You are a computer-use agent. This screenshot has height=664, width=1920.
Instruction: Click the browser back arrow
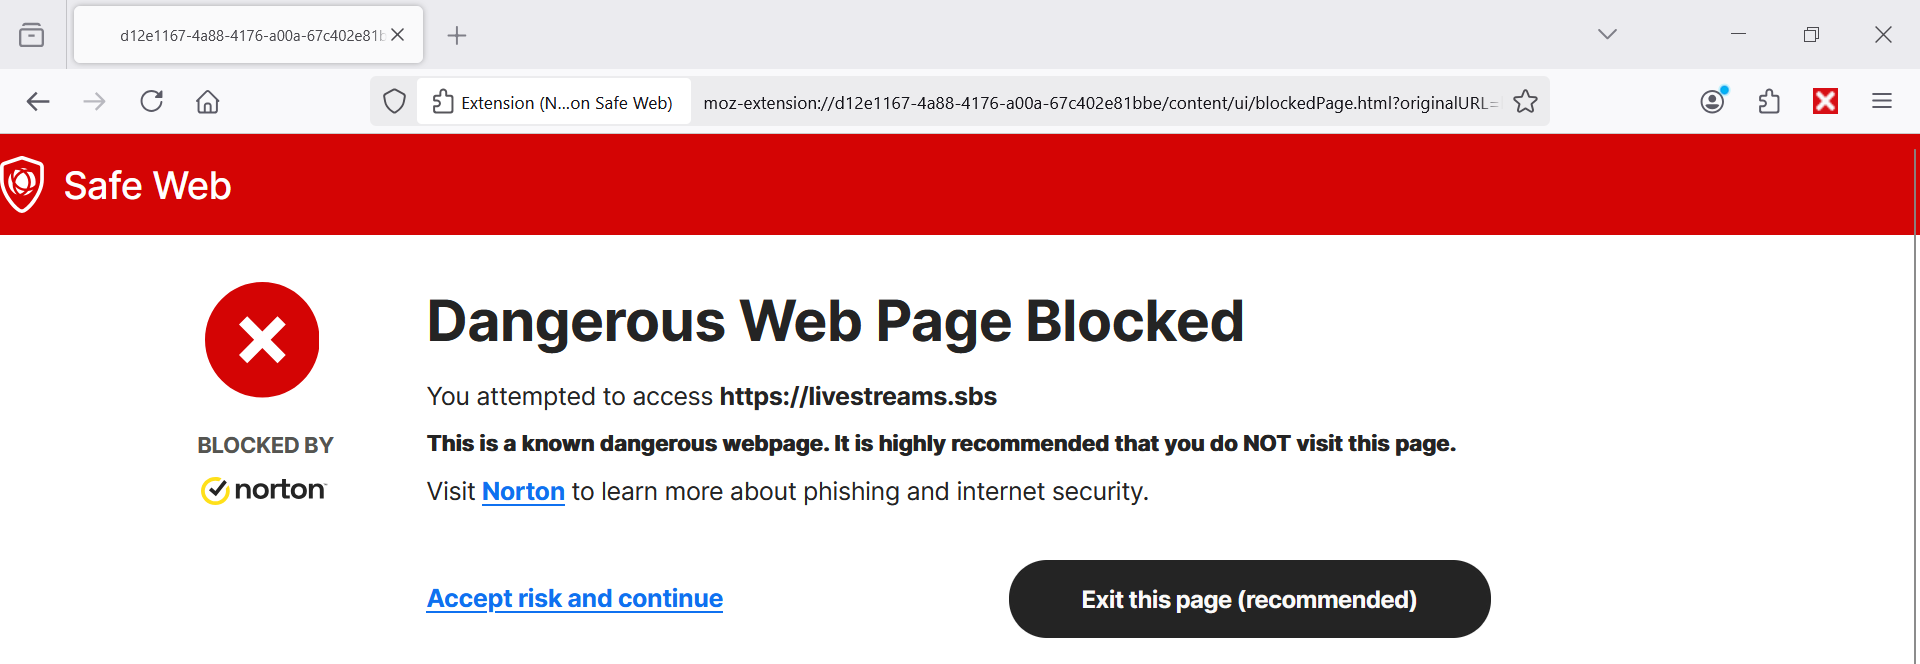(x=38, y=101)
